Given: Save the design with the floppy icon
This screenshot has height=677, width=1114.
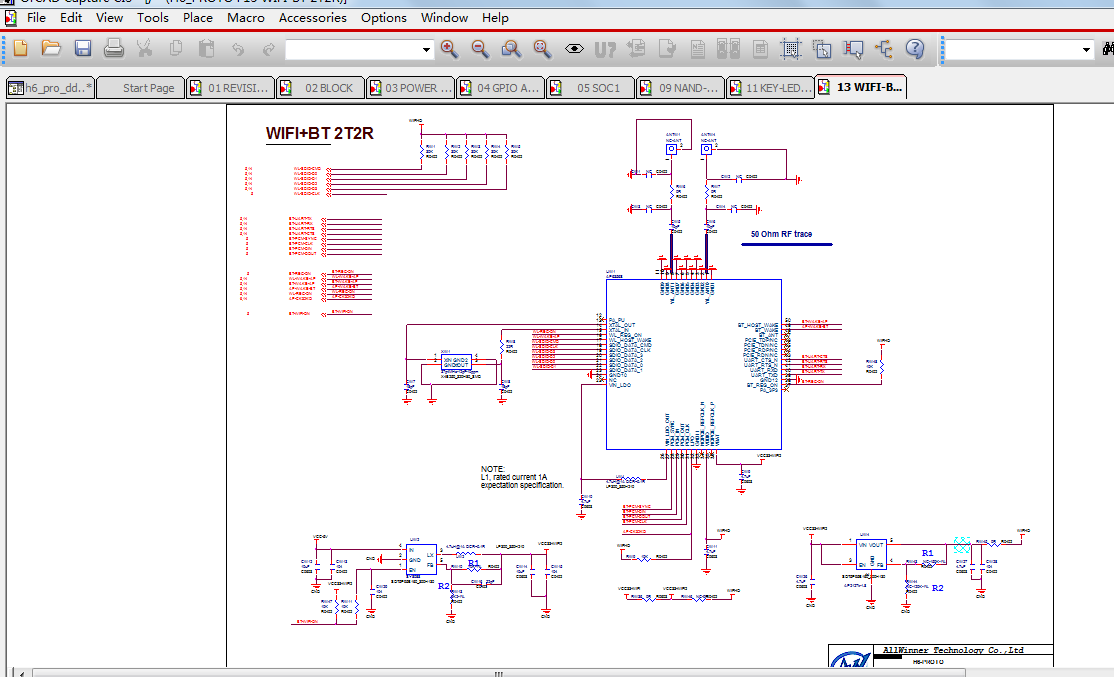Looking at the screenshot, I should pos(83,48).
